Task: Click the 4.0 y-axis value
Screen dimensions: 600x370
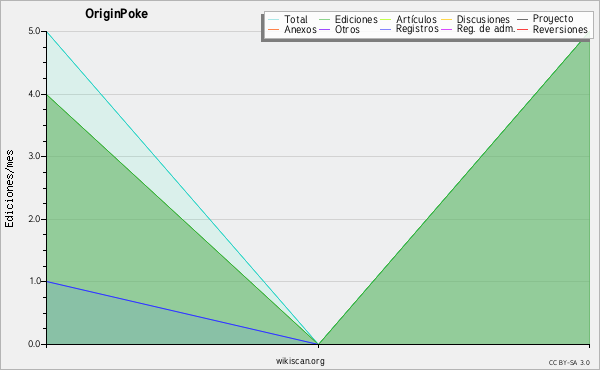Action: click(x=34, y=94)
